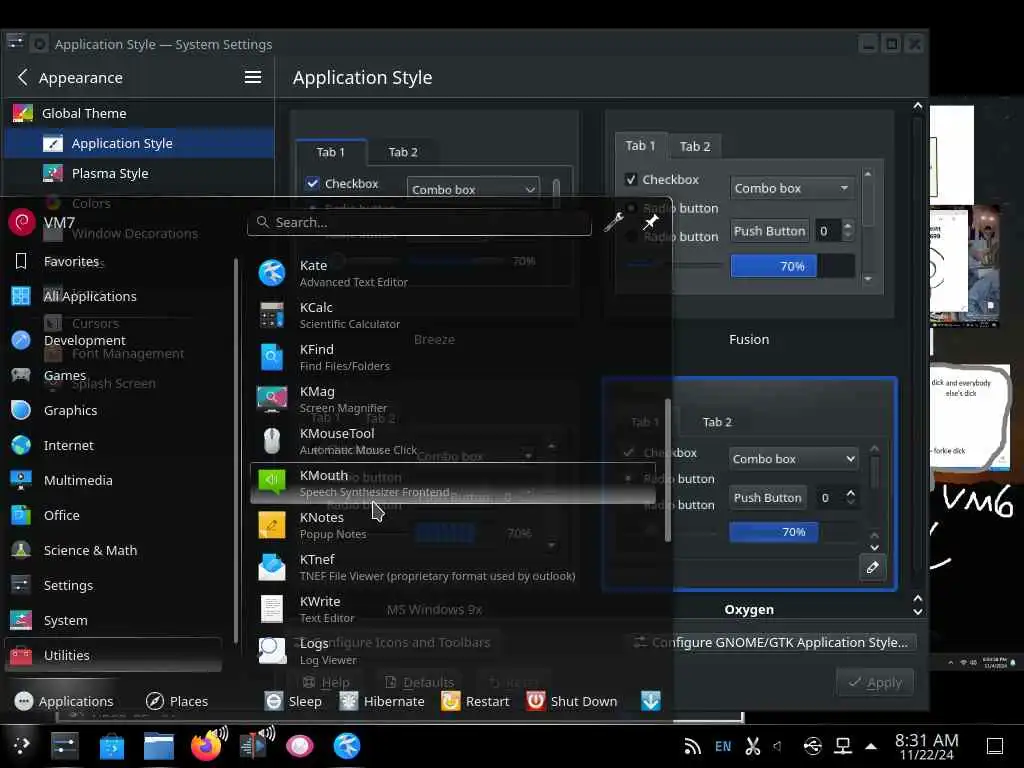Click Sleep button in launcher
The height and width of the screenshot is (768, 1024).
(x=293, y=701)
